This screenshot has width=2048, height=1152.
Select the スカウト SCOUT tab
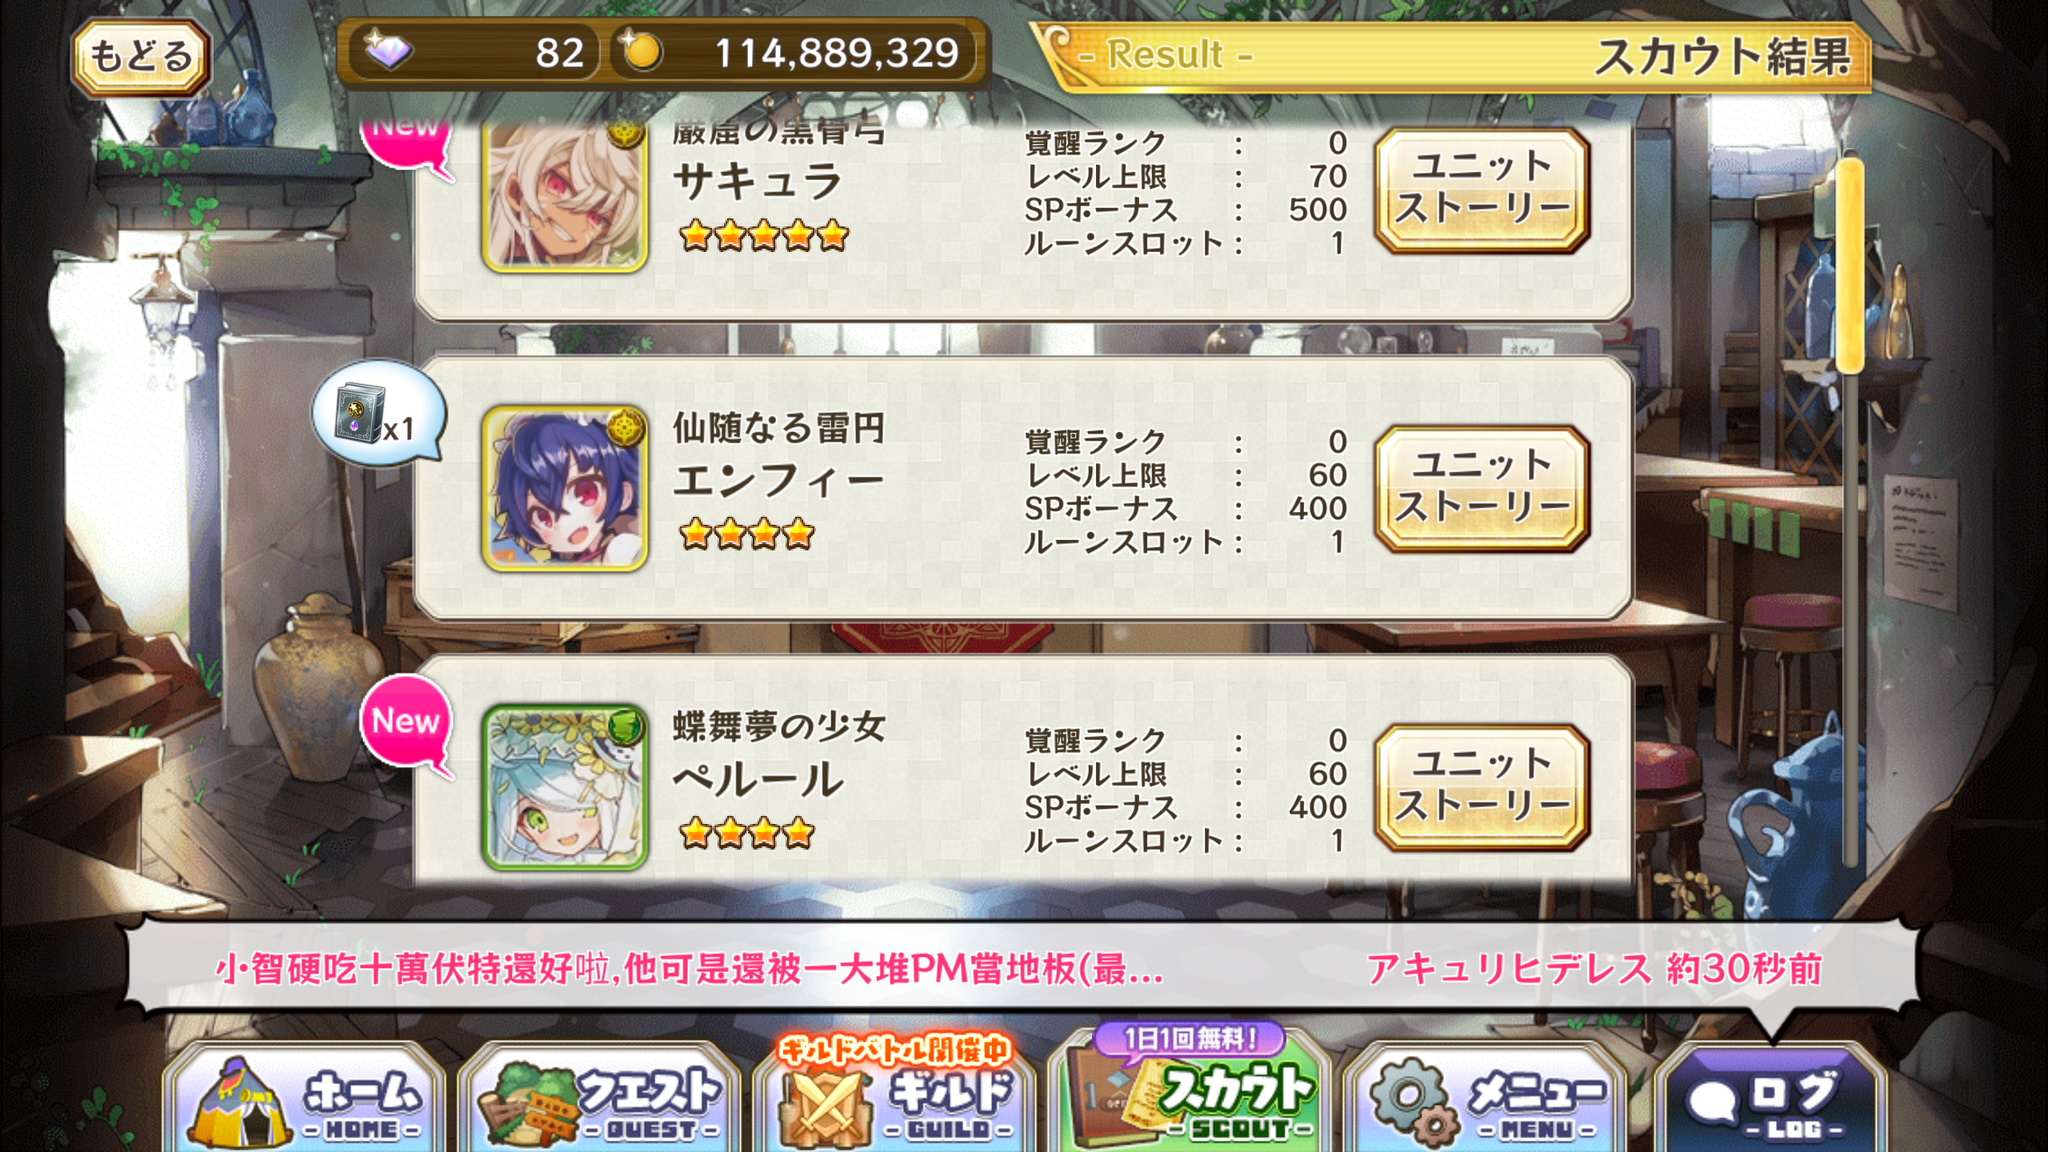pyautogui.click(x=1190, y=1095)
